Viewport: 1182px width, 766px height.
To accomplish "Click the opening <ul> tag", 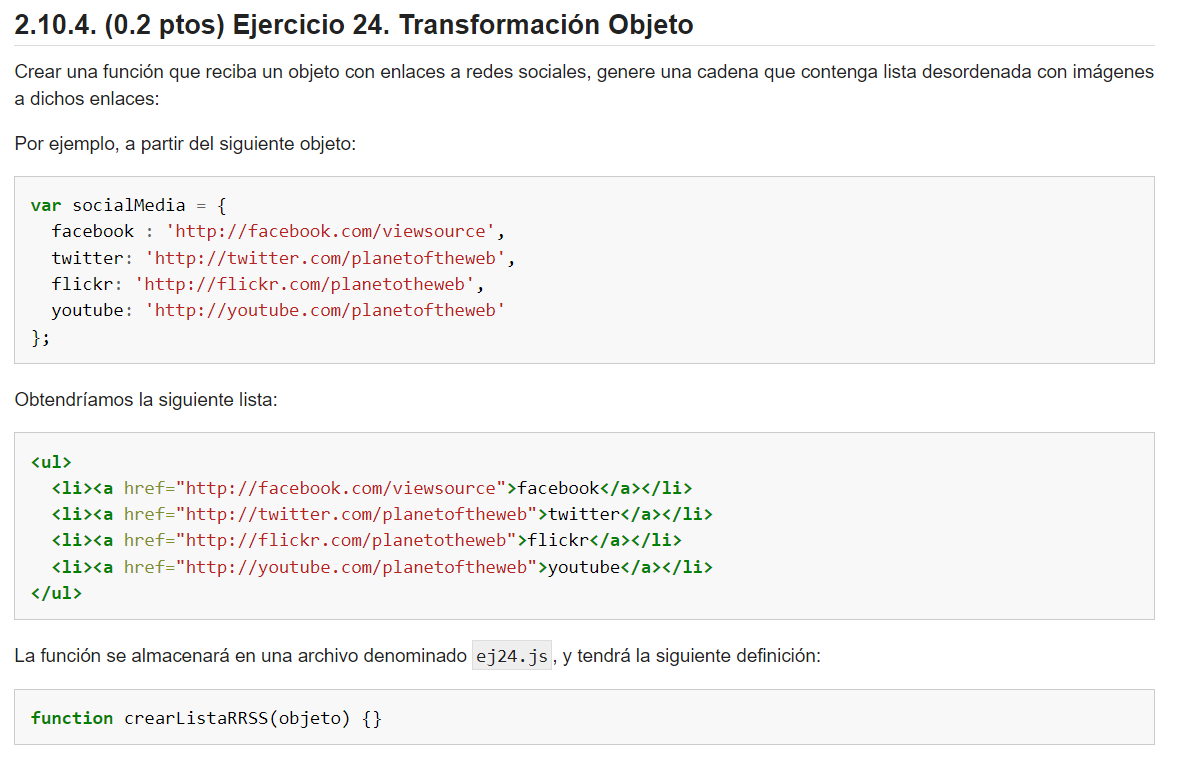I will coord(51,461).
